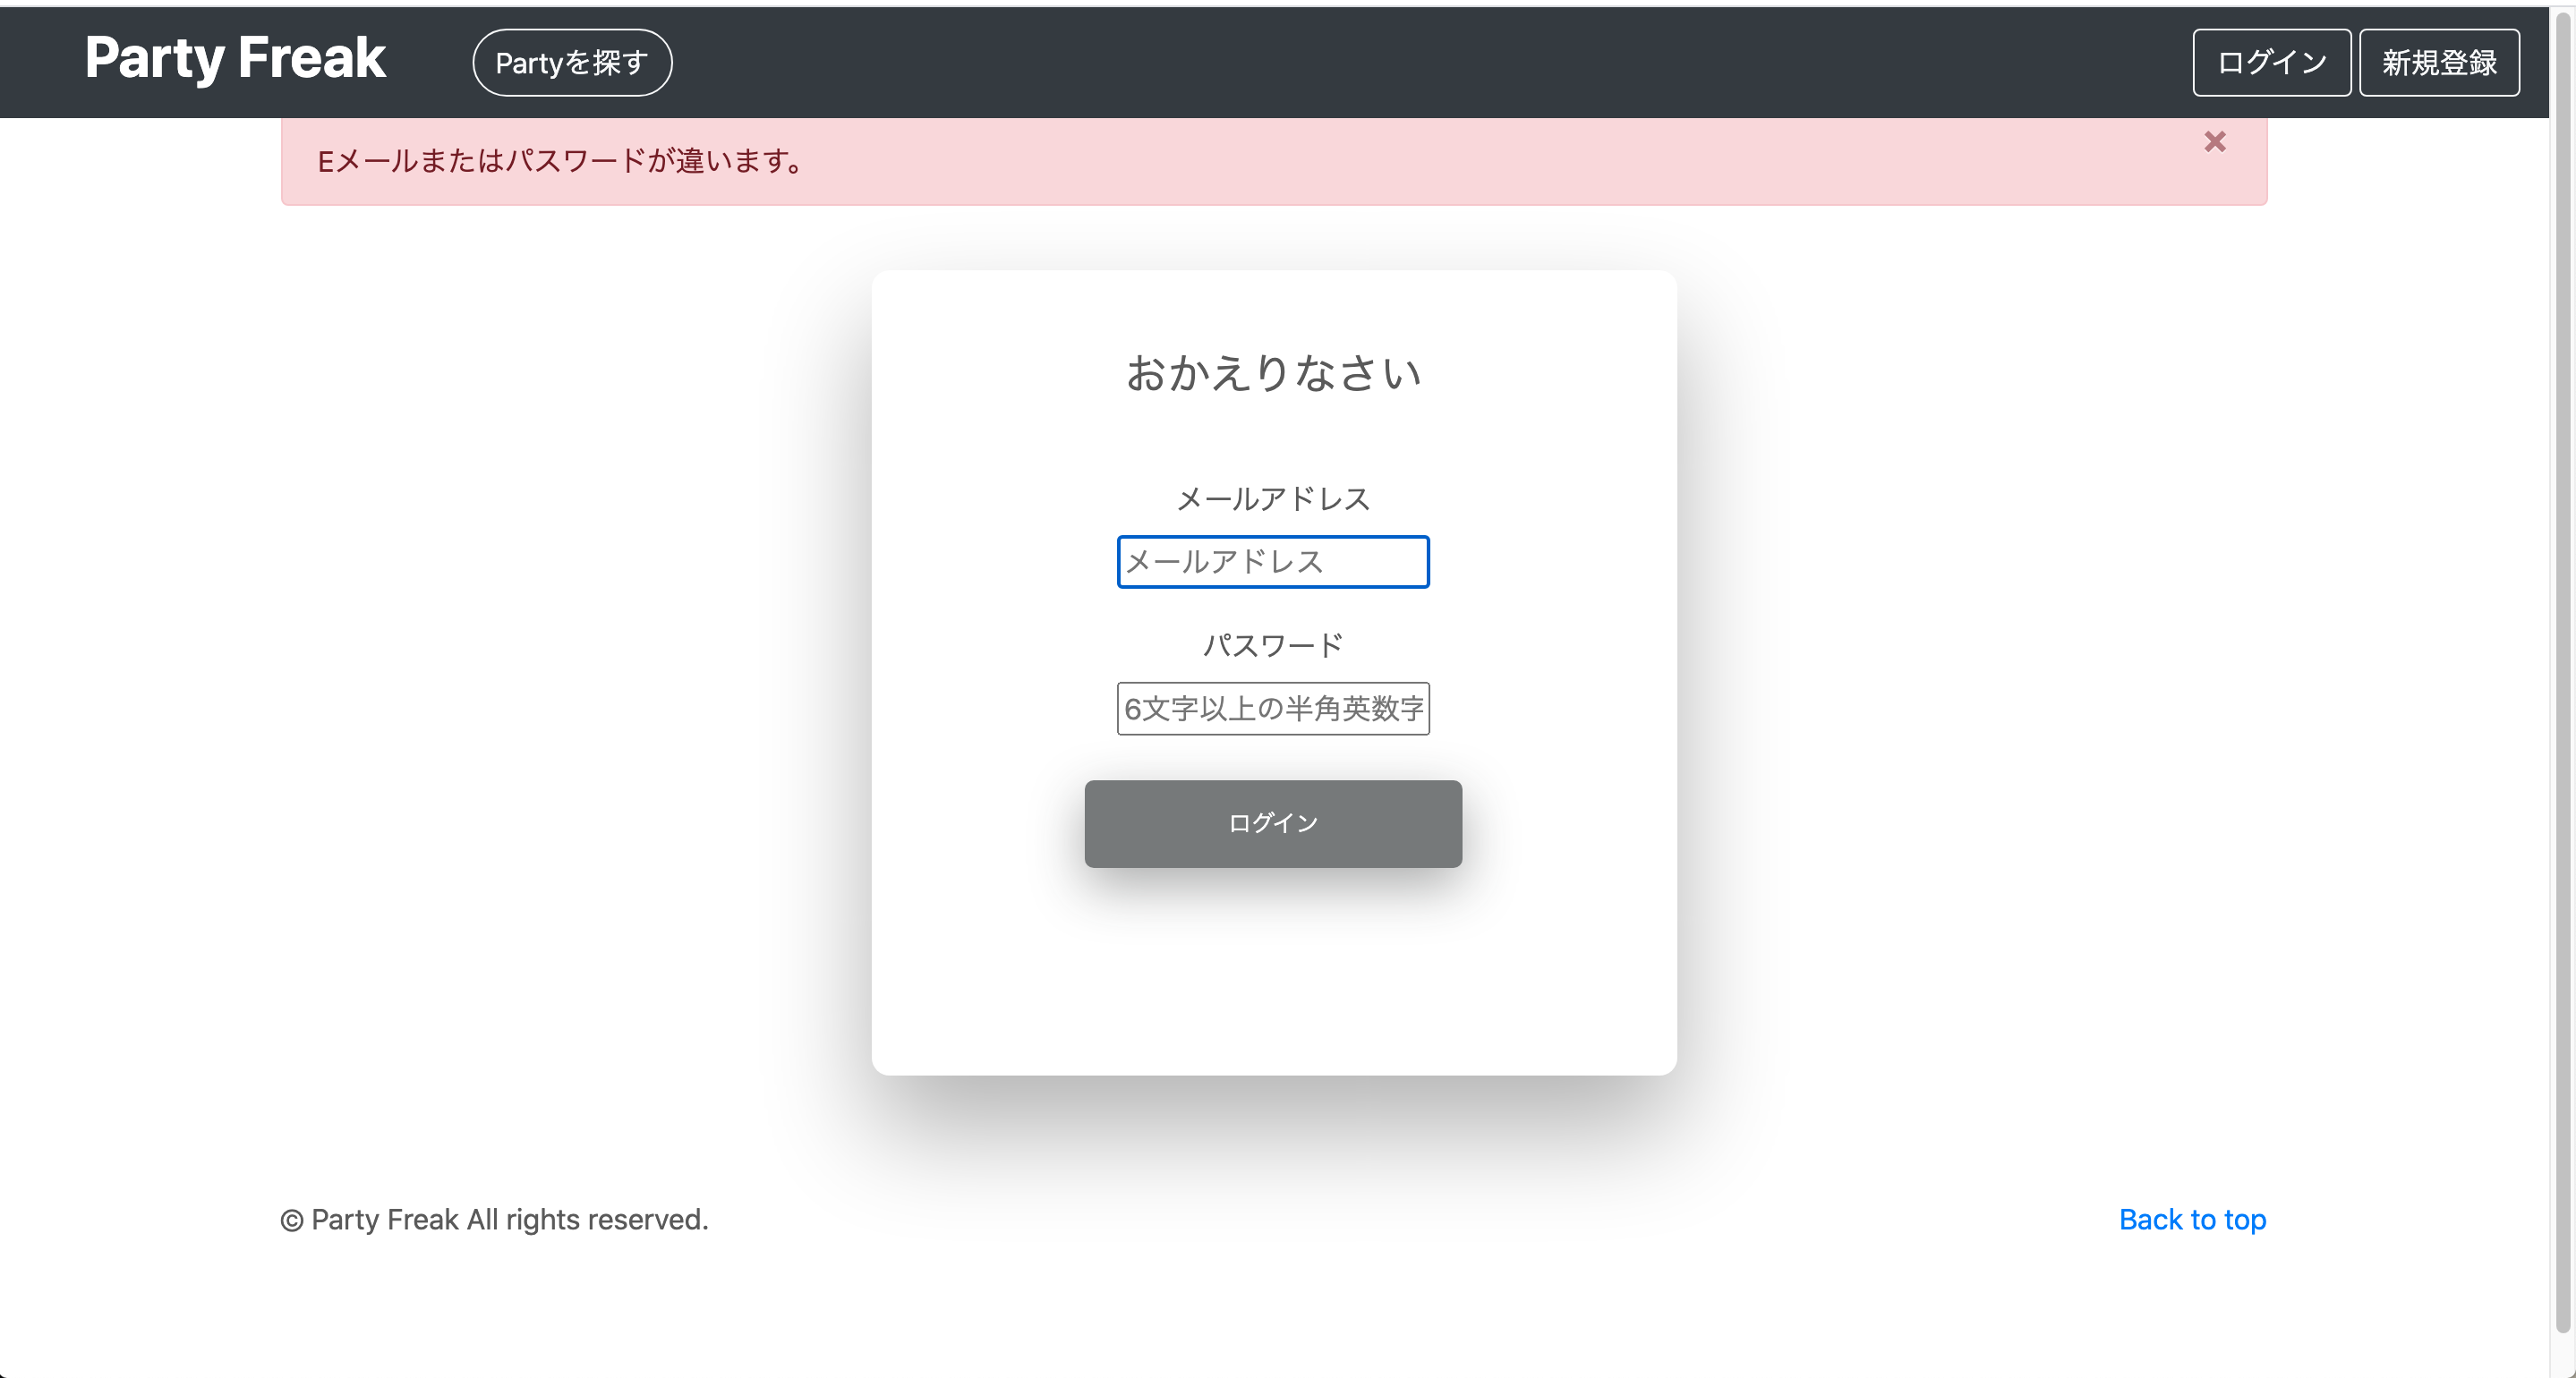Image resolution: width=2576 pixels, height=1378 pixels.
Task: Close the email/password error alert
Action: click(x=2214, y=142)
